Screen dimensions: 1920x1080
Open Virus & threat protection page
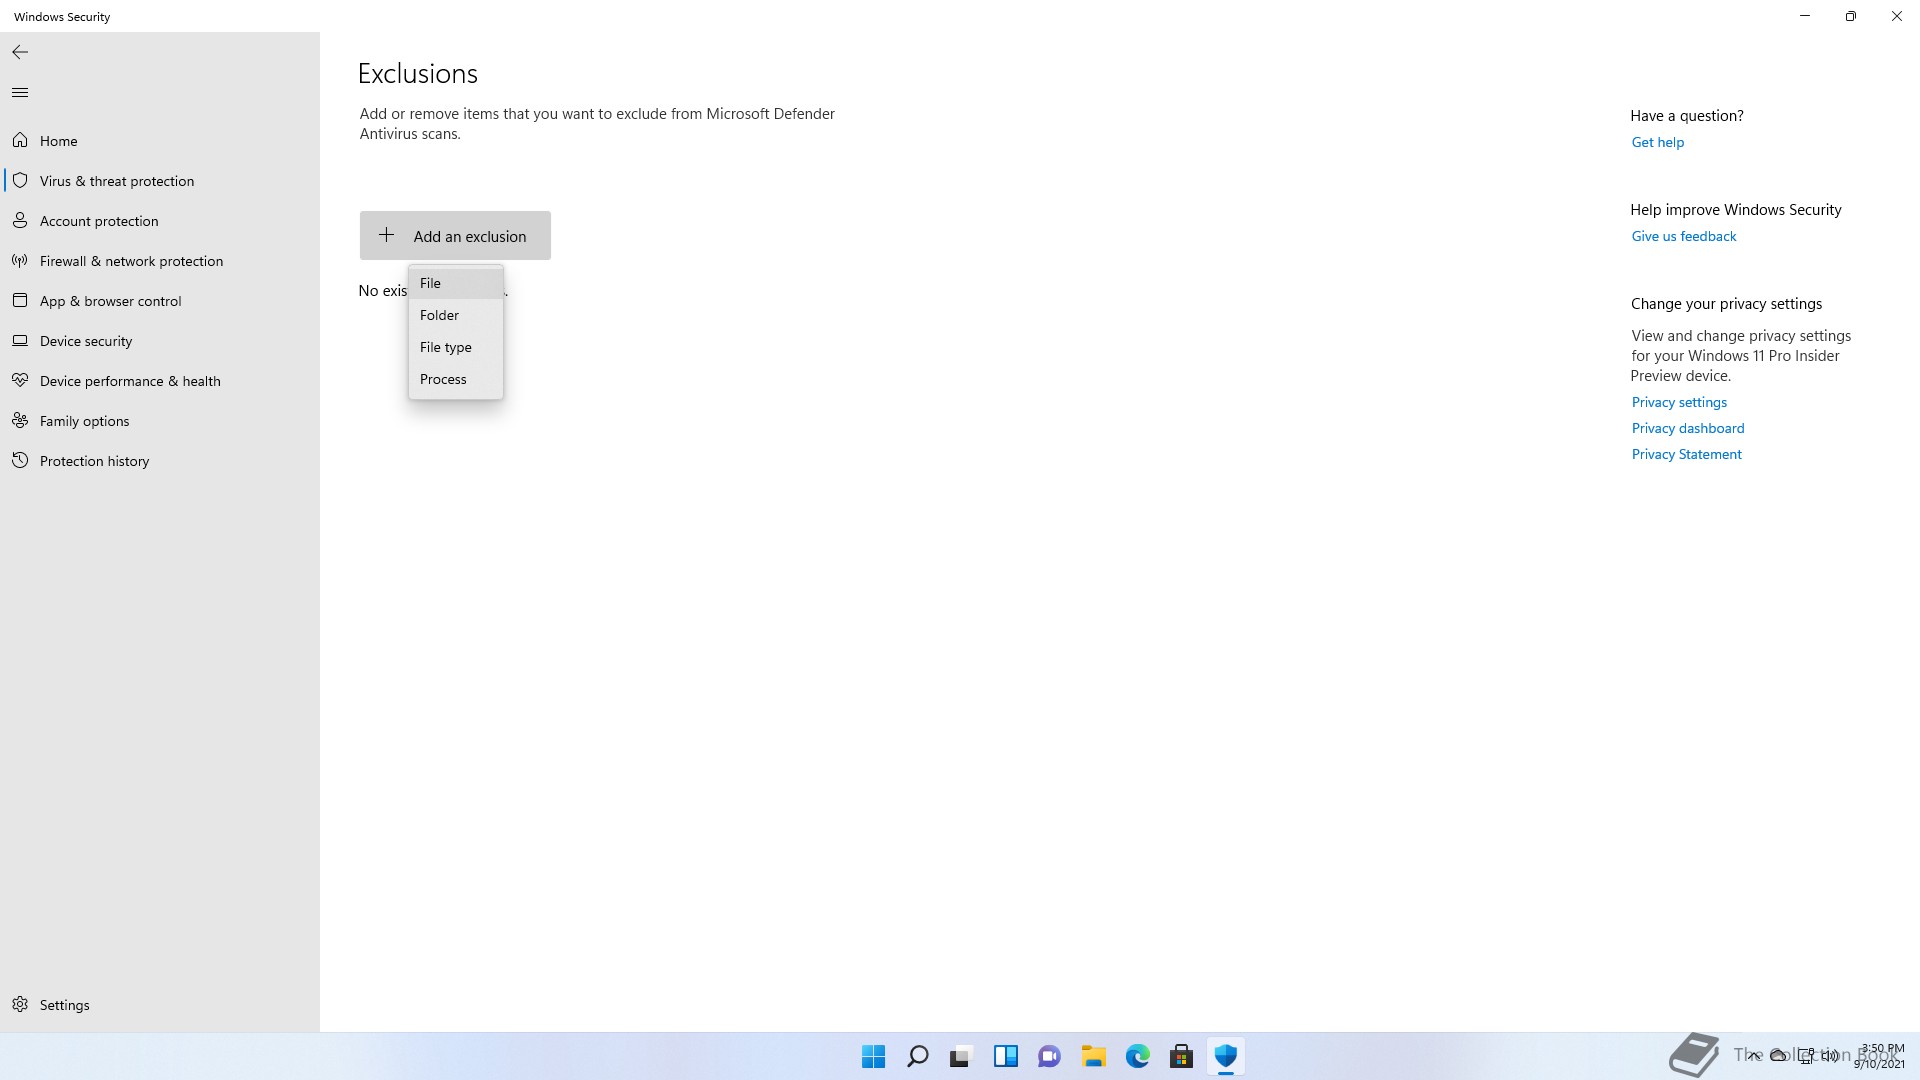[160, 181]
